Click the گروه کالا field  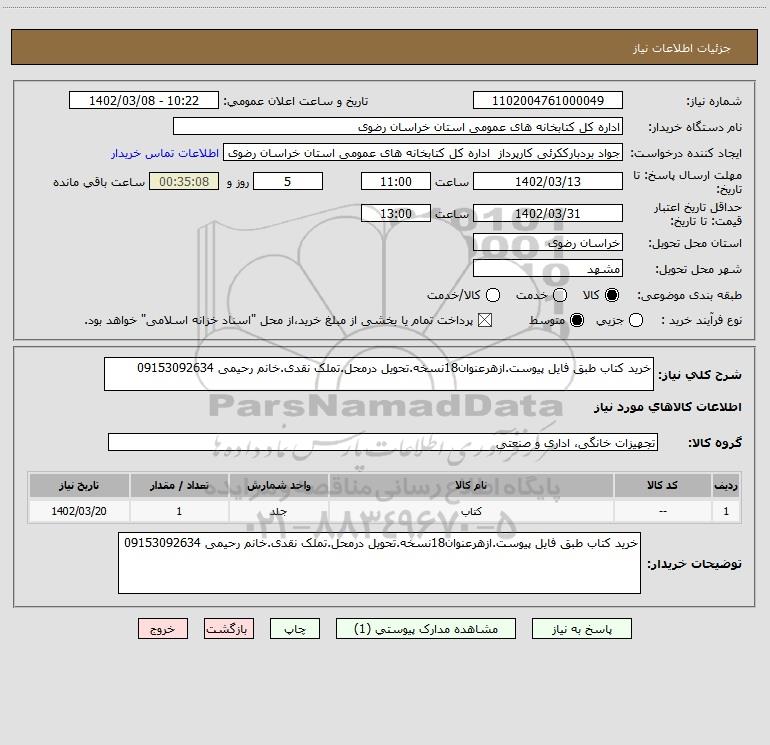(383, 442)
